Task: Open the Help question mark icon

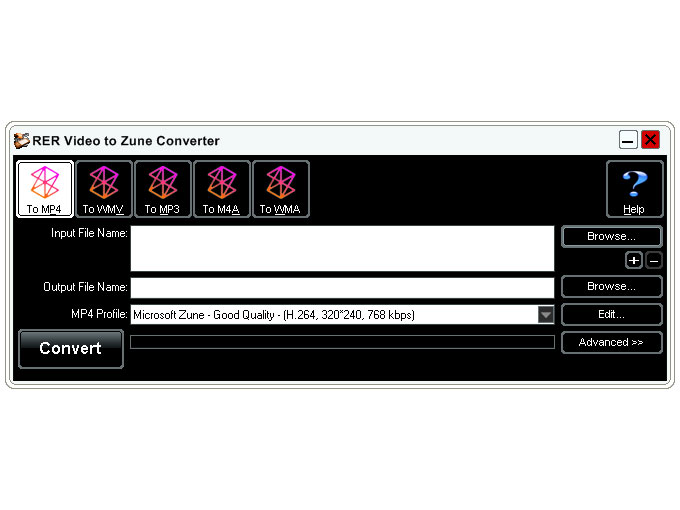Action: coord(634,189)
